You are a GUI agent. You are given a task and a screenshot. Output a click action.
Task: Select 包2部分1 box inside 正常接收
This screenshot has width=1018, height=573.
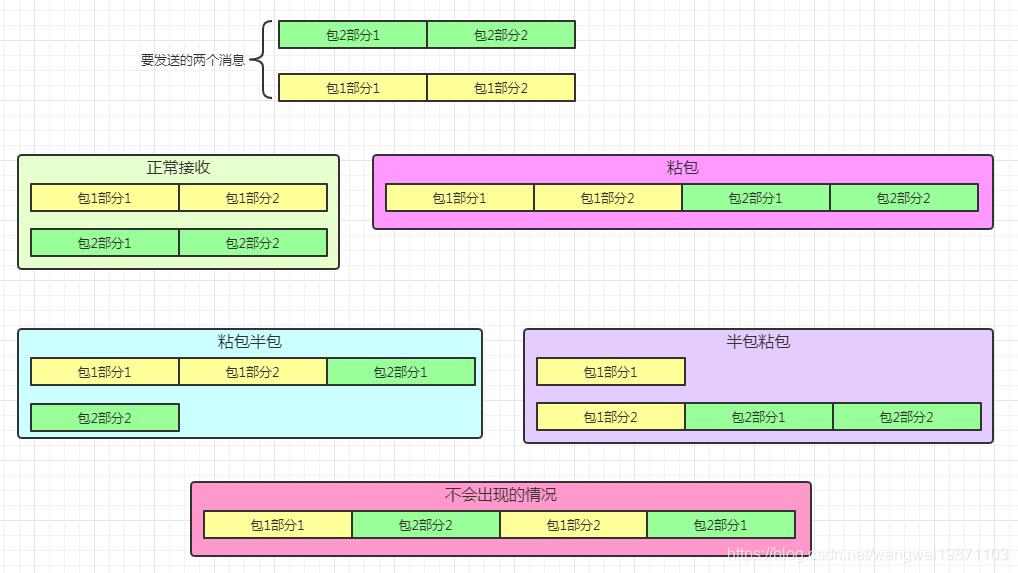[105, 243]
